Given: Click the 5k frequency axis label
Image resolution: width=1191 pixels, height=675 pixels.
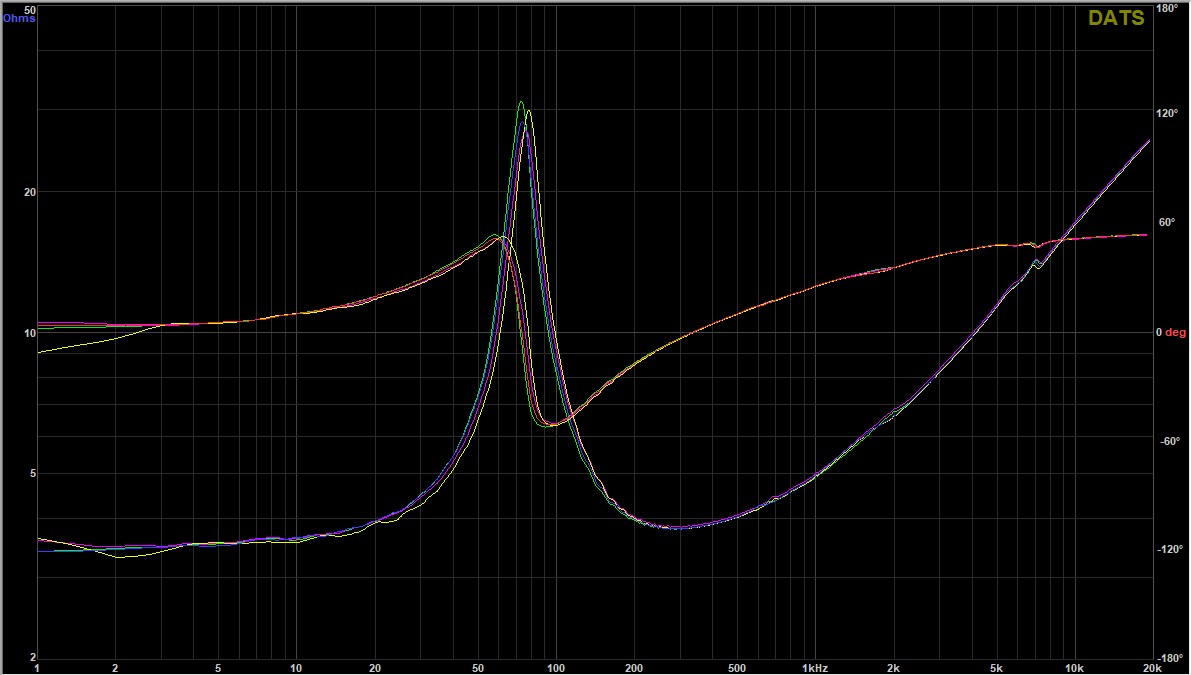Looking at the screenshot, I should [996, 667].
